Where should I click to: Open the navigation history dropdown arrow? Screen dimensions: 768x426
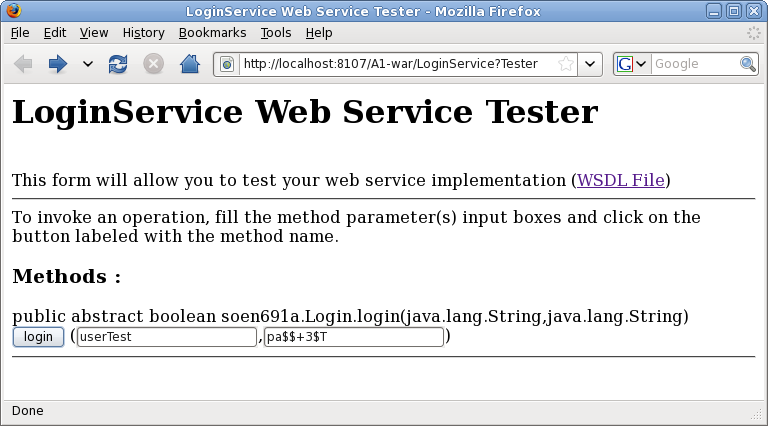[88, 64]
